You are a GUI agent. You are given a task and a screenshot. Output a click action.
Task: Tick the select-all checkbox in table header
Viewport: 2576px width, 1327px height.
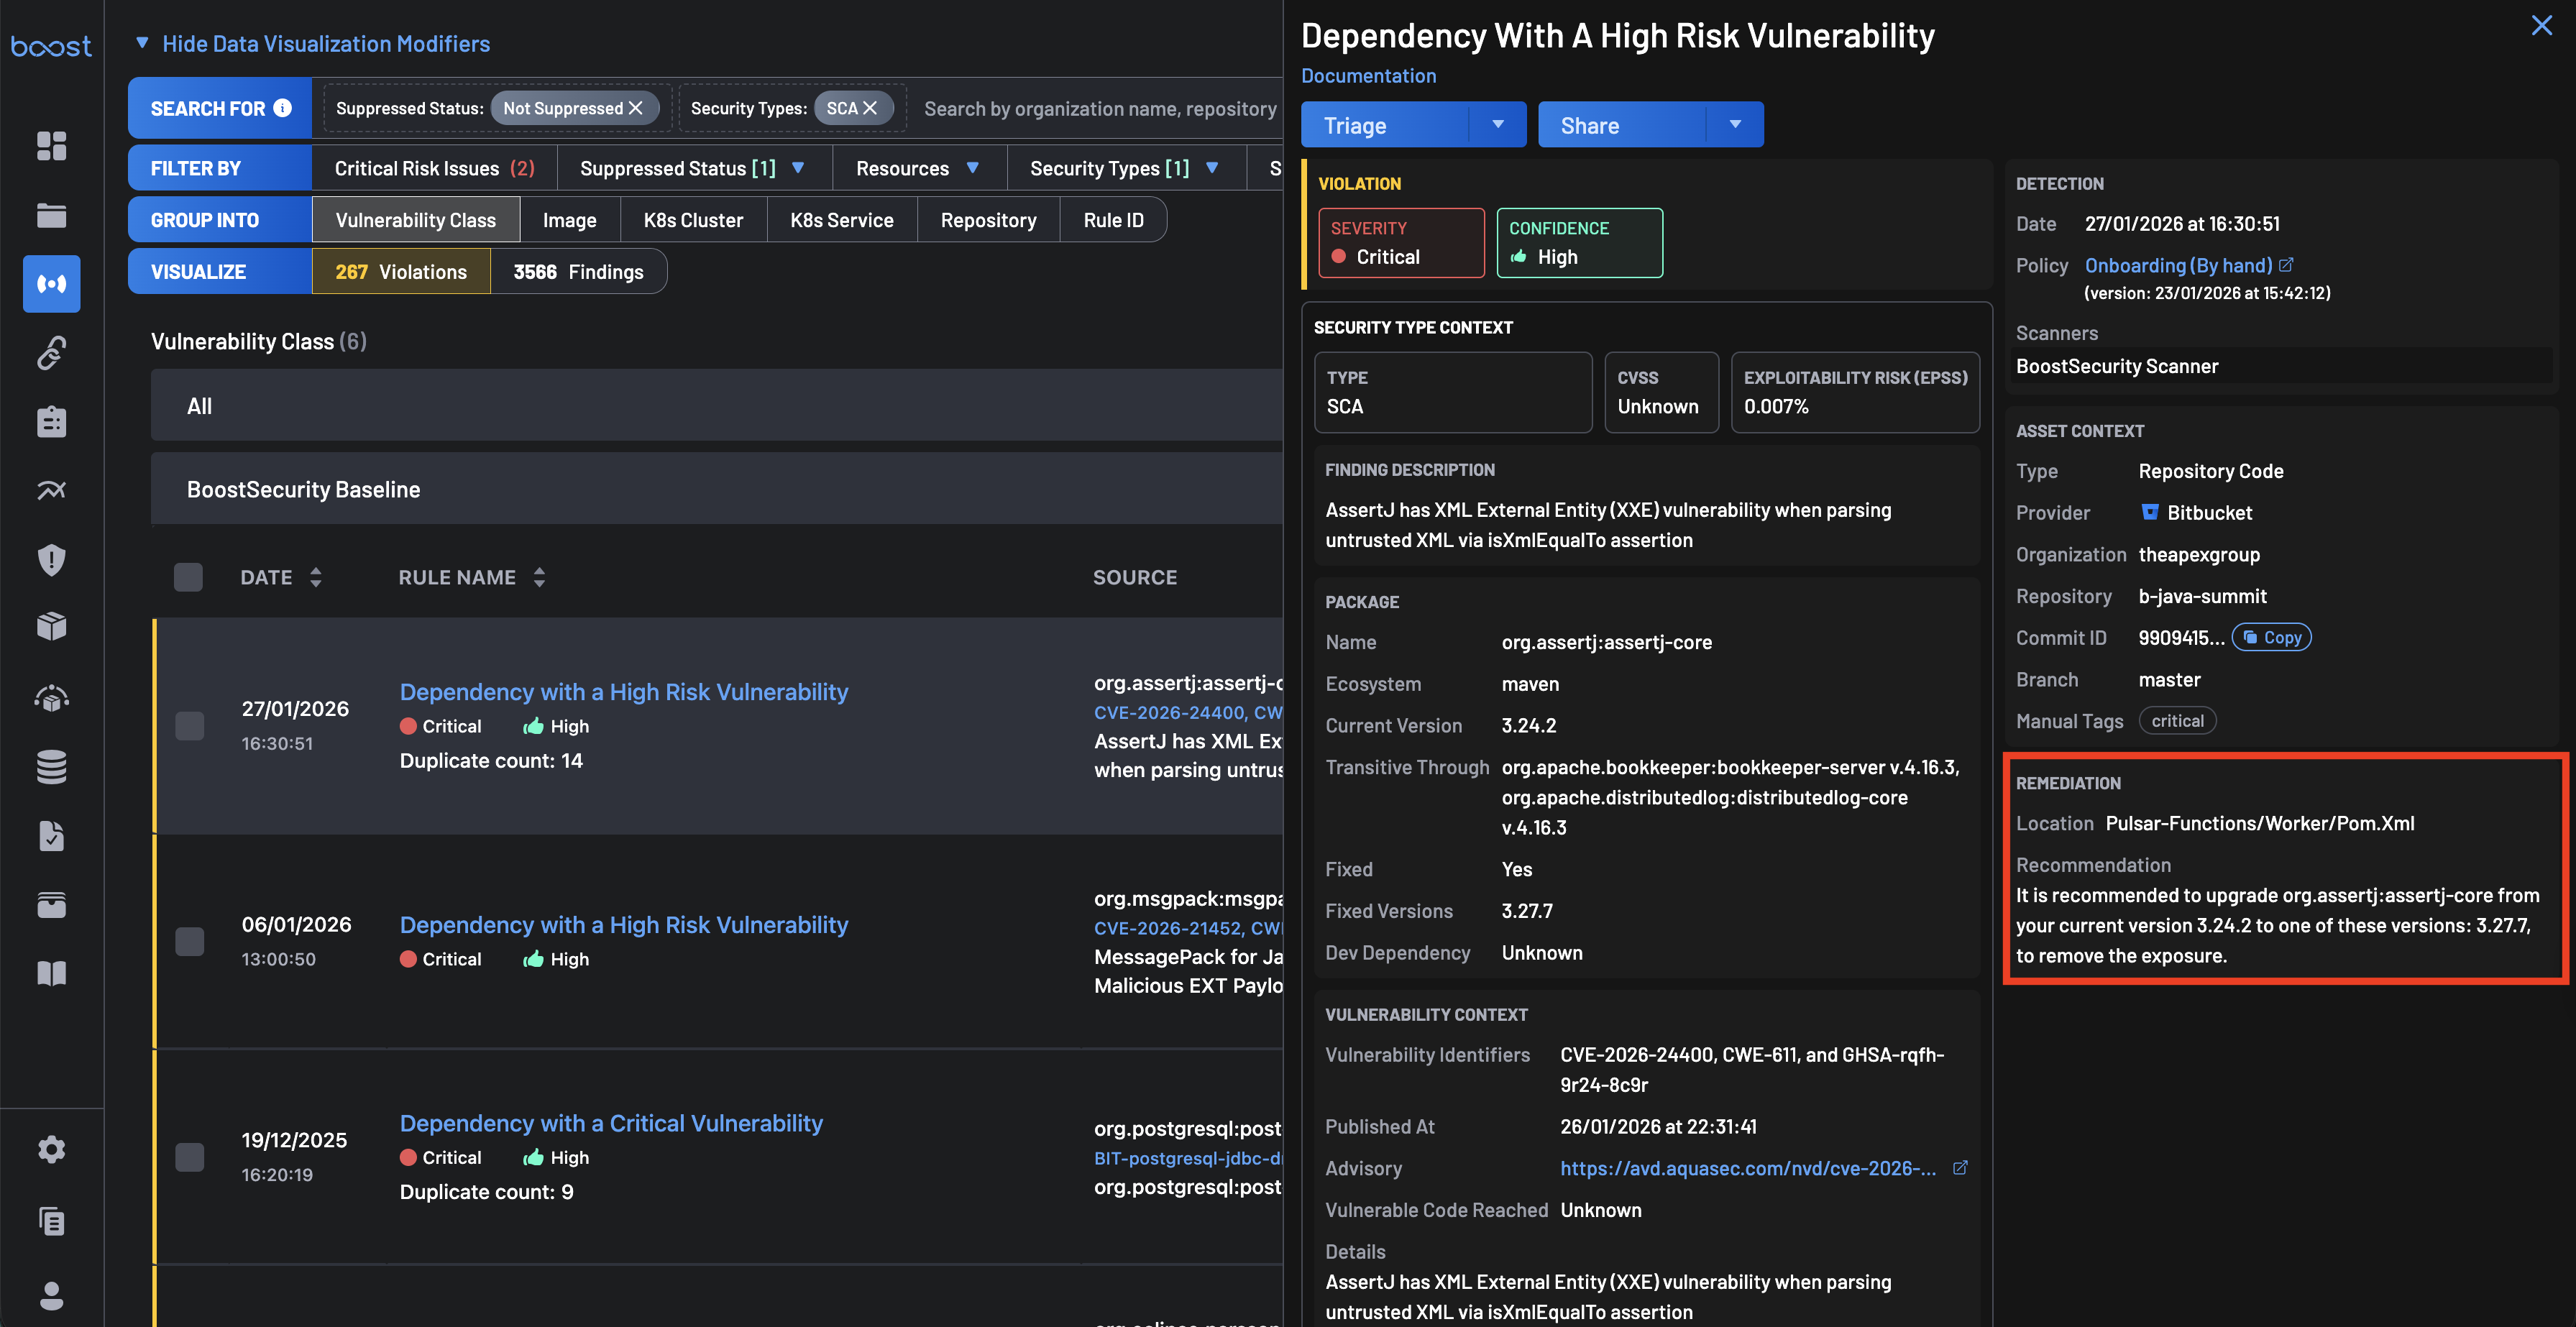click(x=188, y=577)
